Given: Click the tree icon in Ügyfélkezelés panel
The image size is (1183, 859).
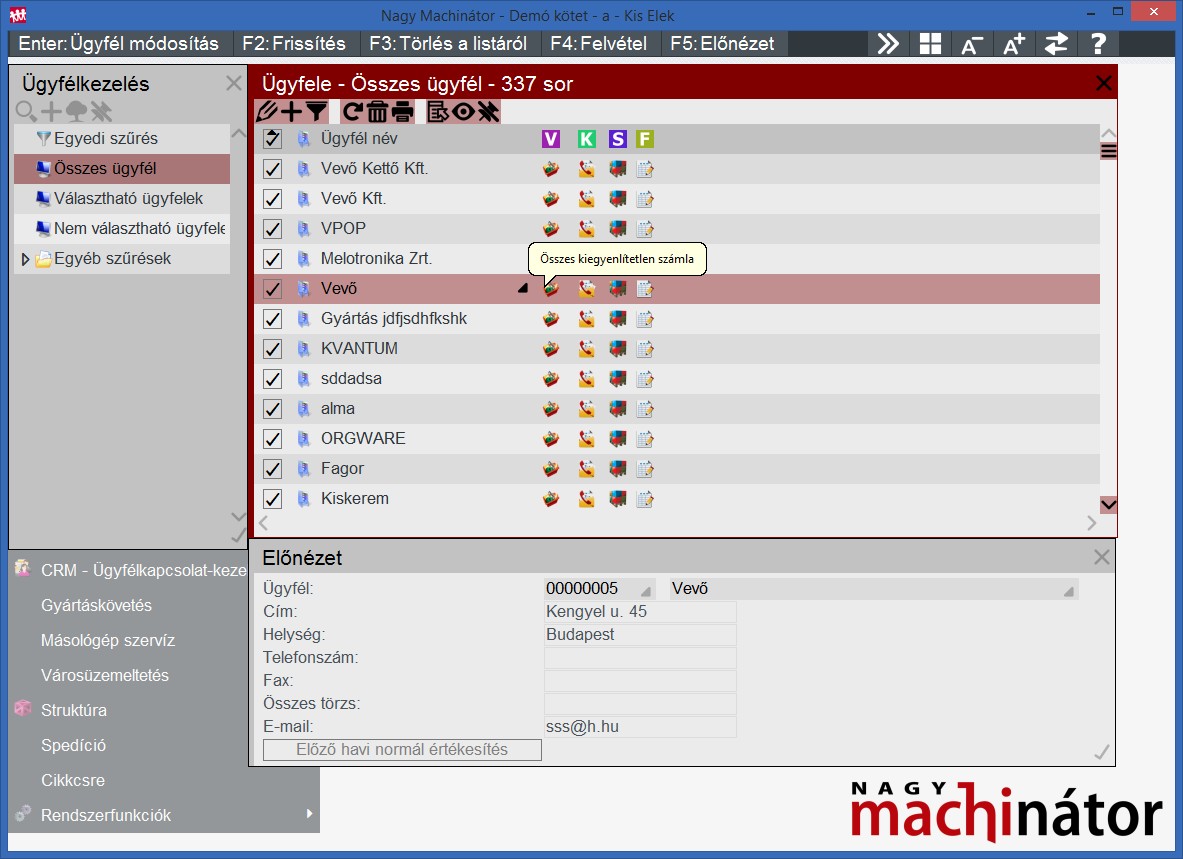Looking at the screenshot, I should [76, 112].
